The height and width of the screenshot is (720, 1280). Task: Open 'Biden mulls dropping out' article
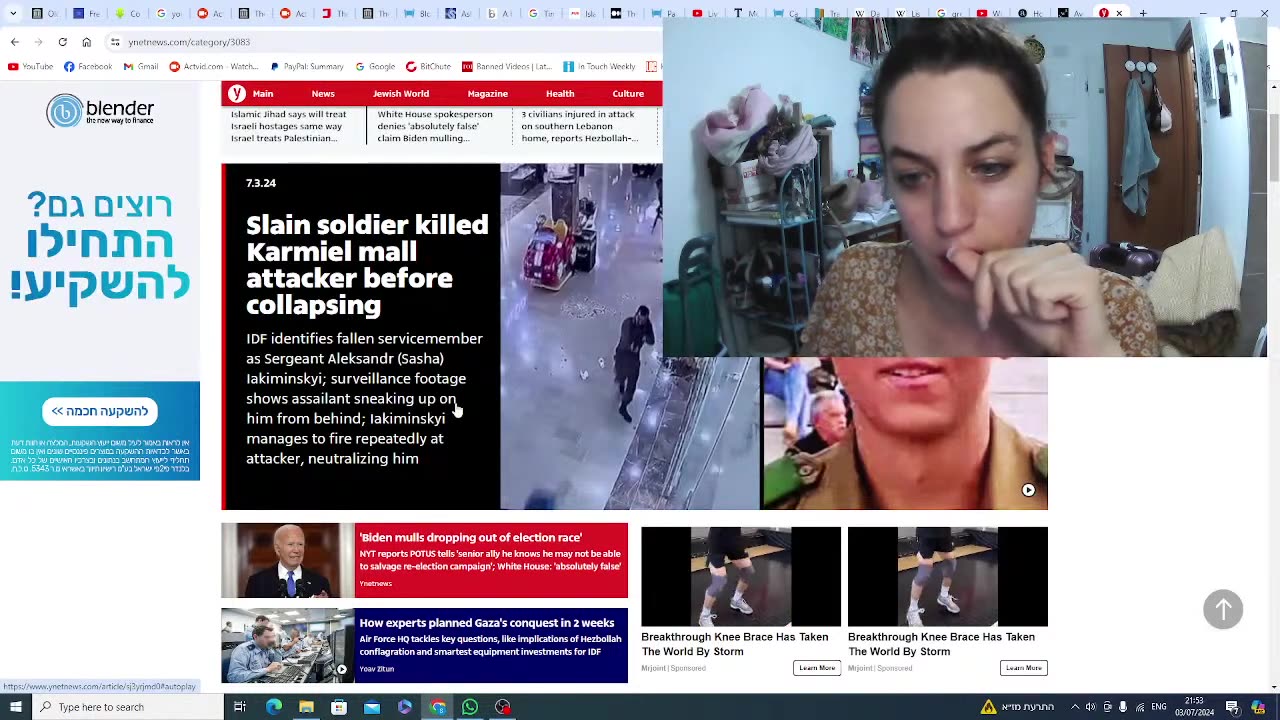pos(491,560)
